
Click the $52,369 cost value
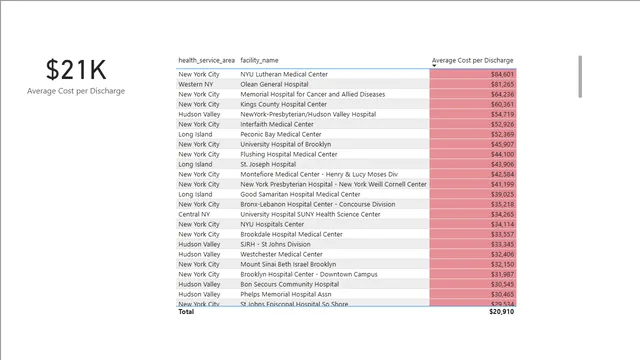tap(502, 134)
